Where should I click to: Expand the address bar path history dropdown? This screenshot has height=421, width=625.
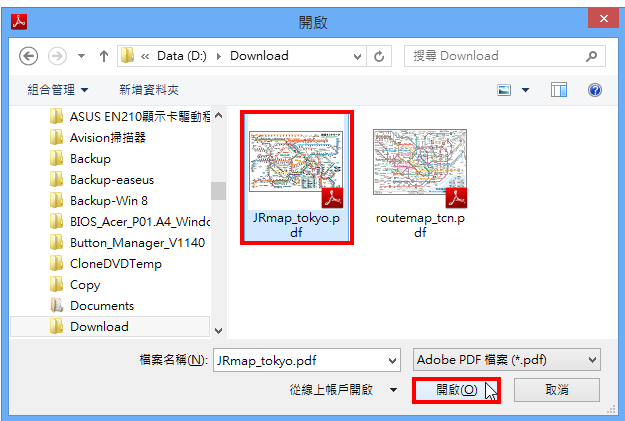(x=357, y=56)
